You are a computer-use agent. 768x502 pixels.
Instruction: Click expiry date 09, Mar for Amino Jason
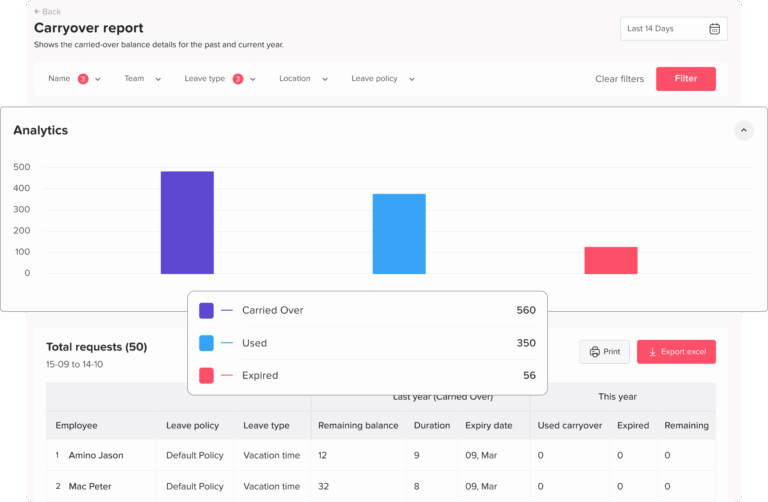pos(481,455)
